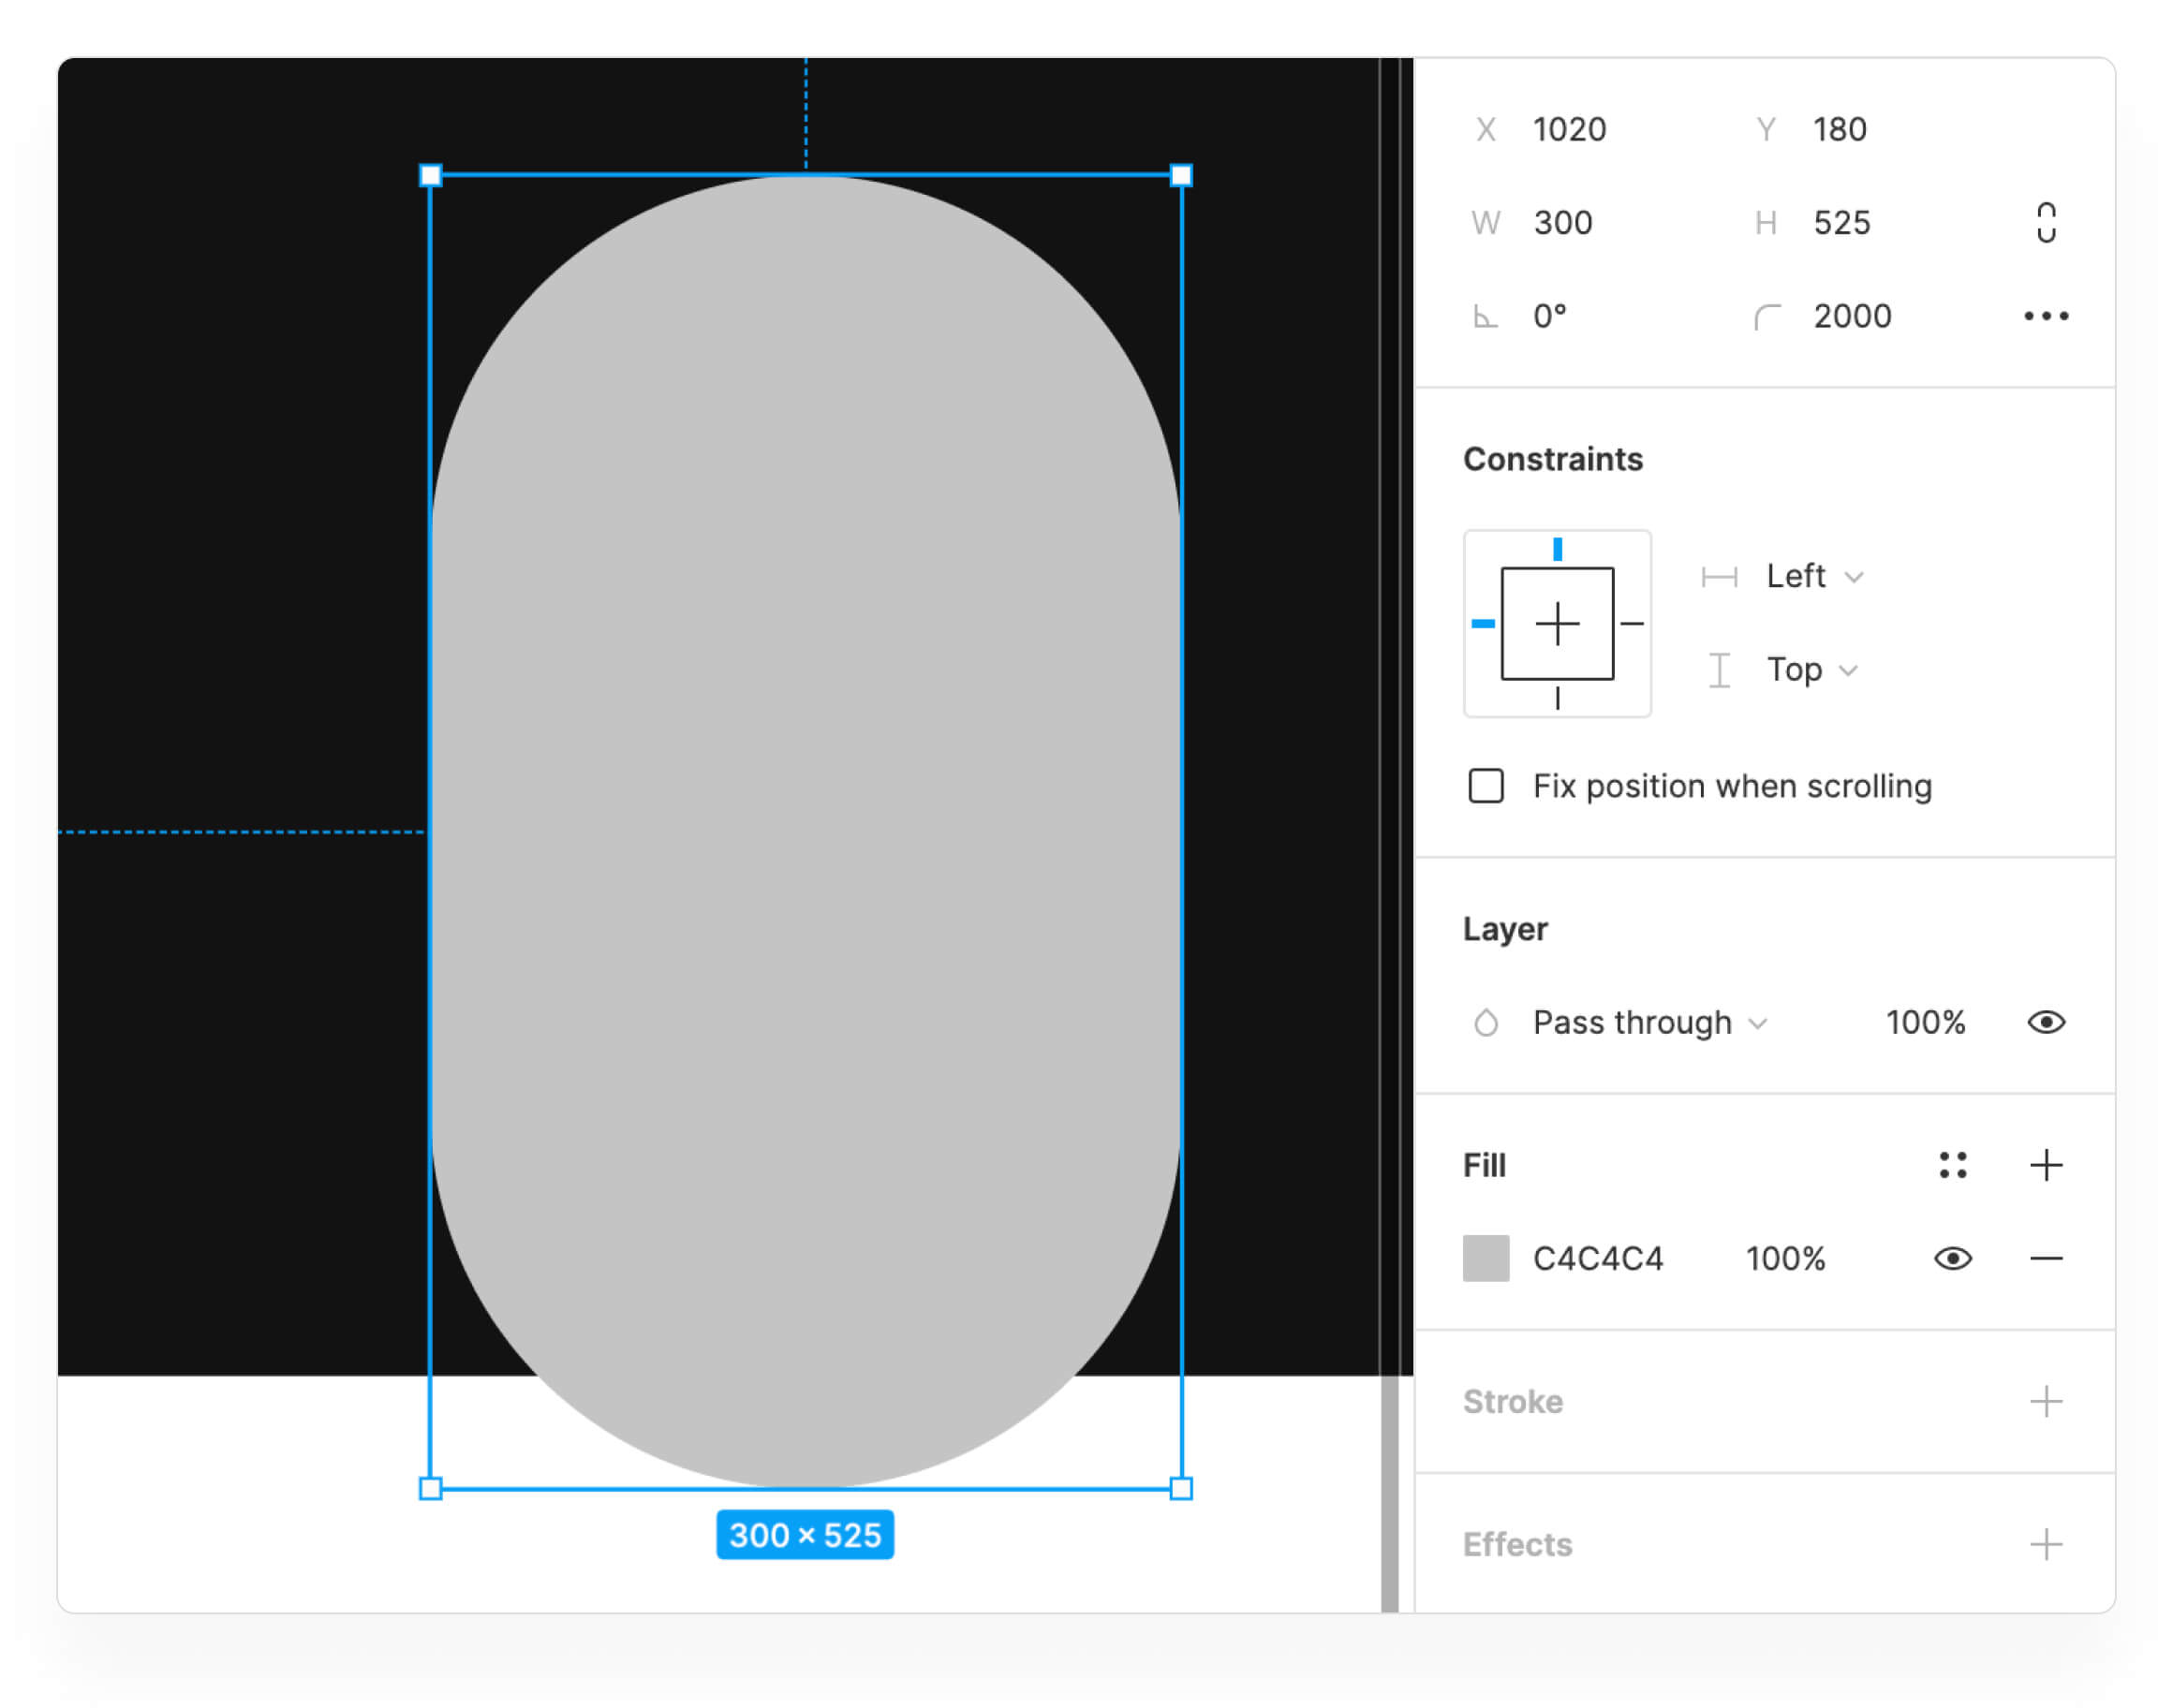2173x1708 pixels.
Task: Click the corner radius value 2000
Action: click(x=1852, y=316)
